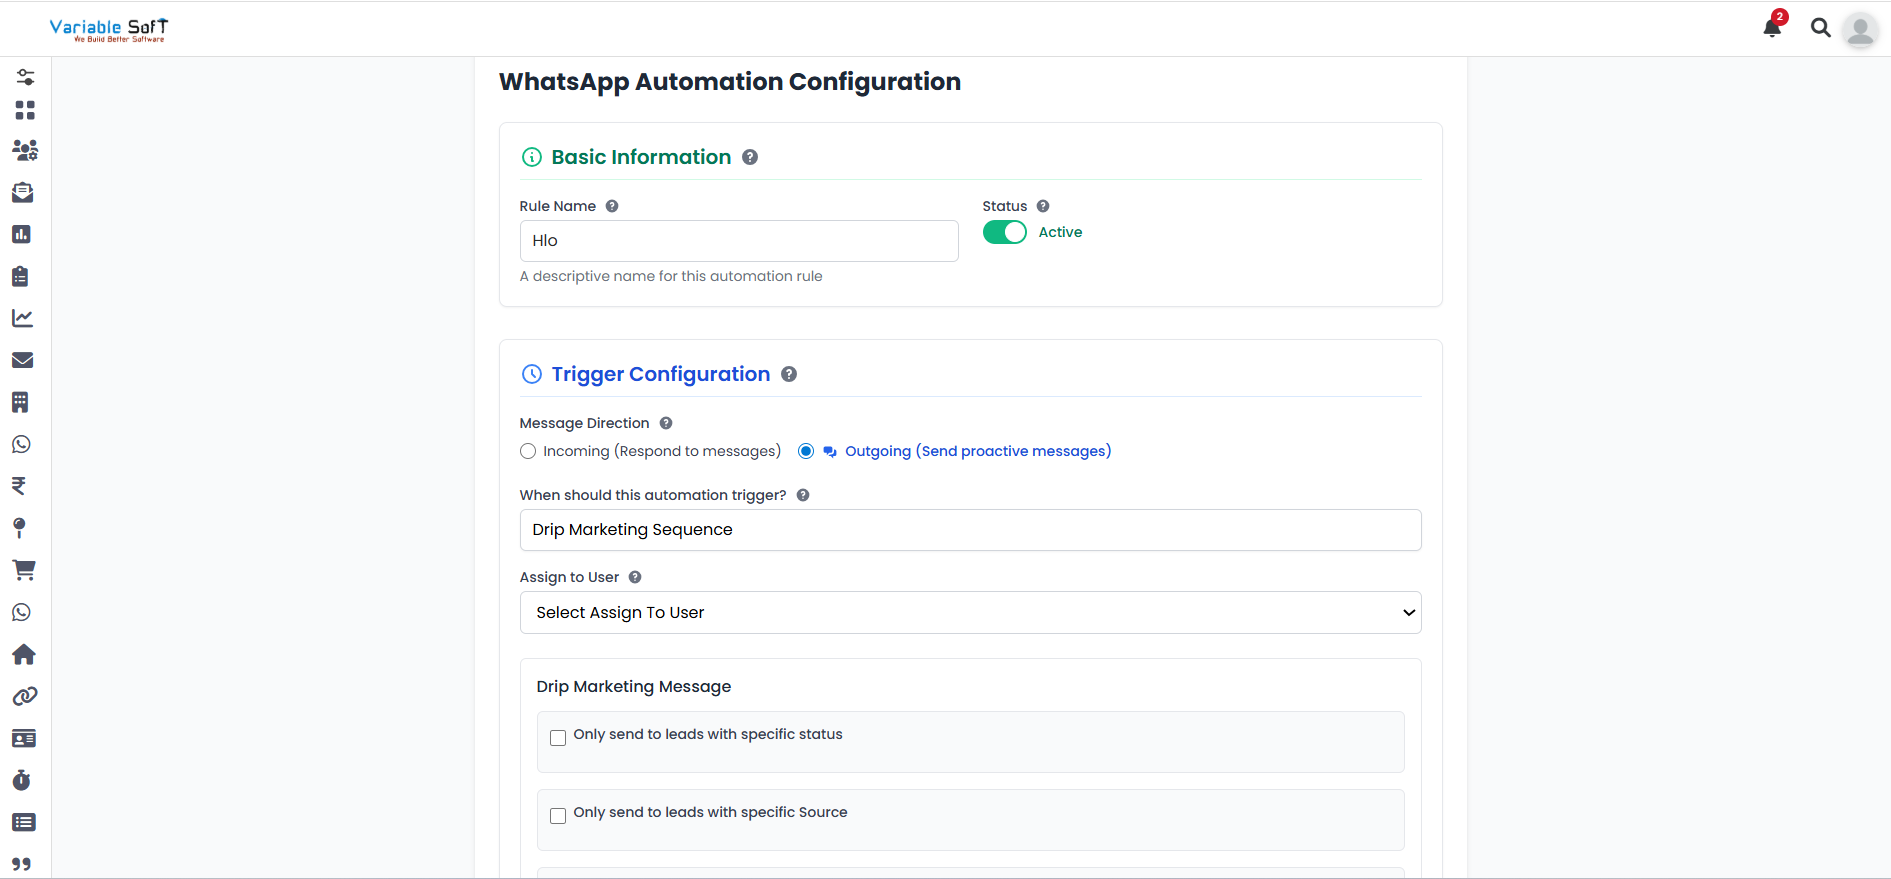Toggle the Active status switch
The width and height of the screenshot is (1891, 879).
click(x=1004, y=232)
